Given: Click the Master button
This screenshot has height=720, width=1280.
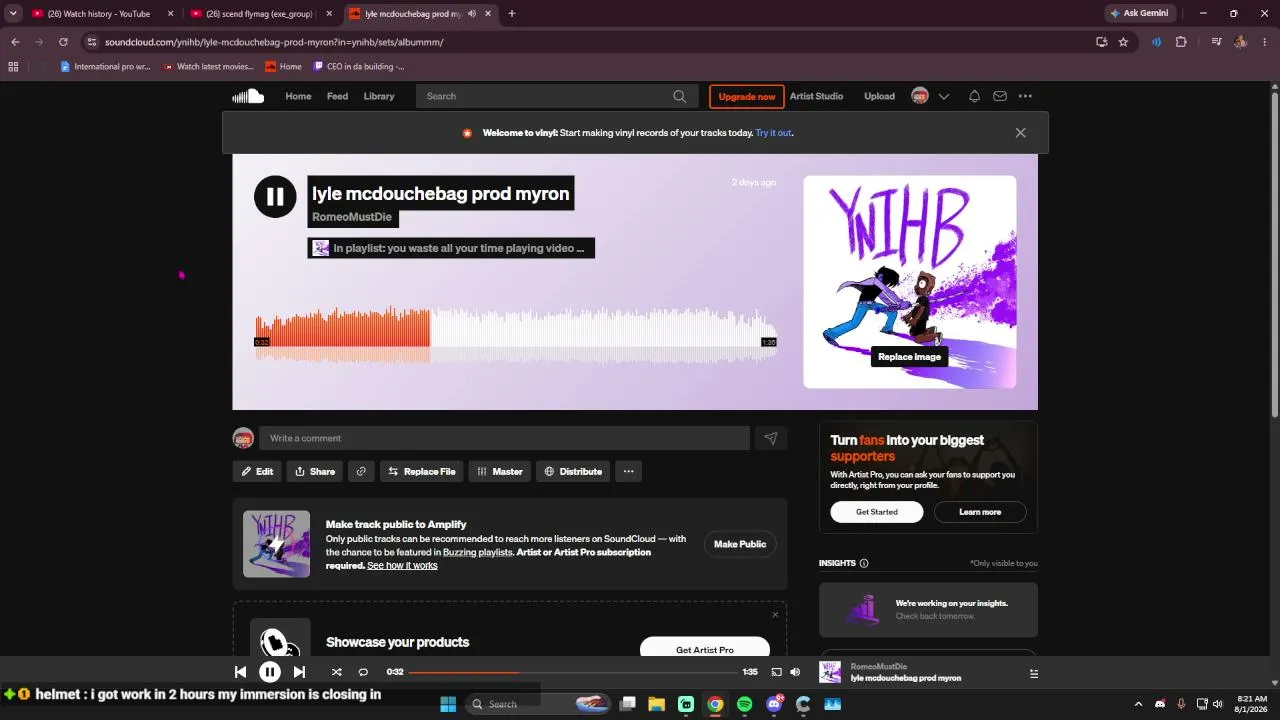Looking at the screenshot, I should pos(499,471).
